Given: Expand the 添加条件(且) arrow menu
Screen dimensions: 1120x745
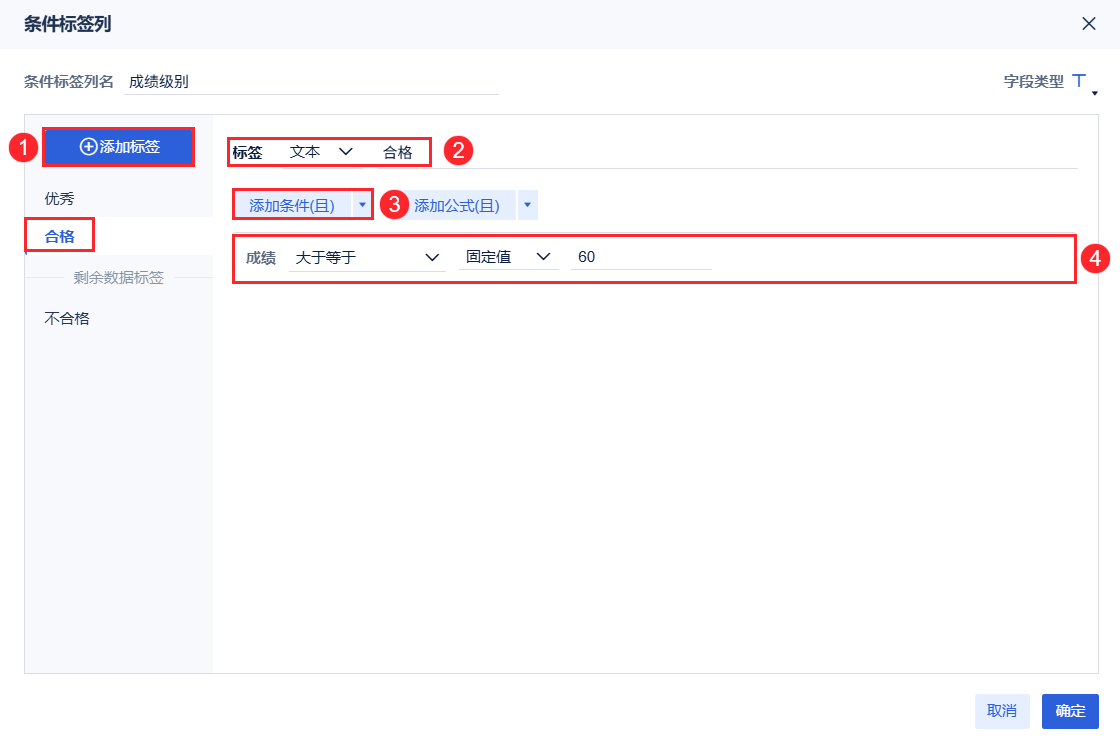Looking at the screenshot, I should tap(362, 206).
